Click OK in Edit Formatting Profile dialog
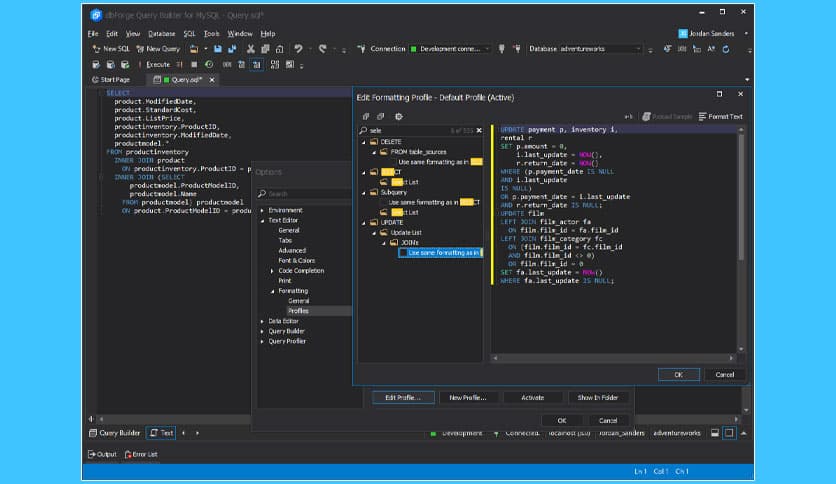The width and height of the screenshot is (836, 484). tap(679, 375)
